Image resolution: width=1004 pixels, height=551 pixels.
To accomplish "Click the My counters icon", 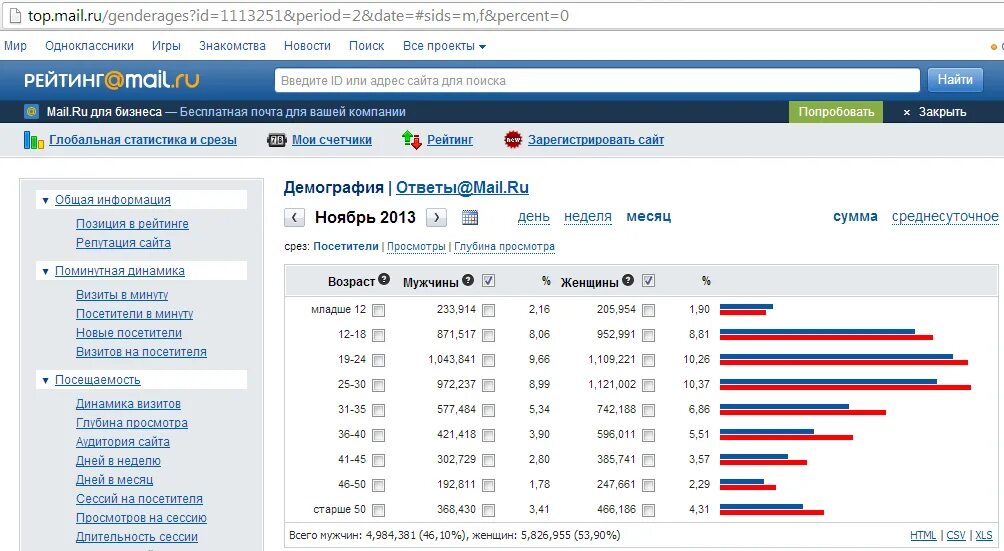I will (277, 140).
